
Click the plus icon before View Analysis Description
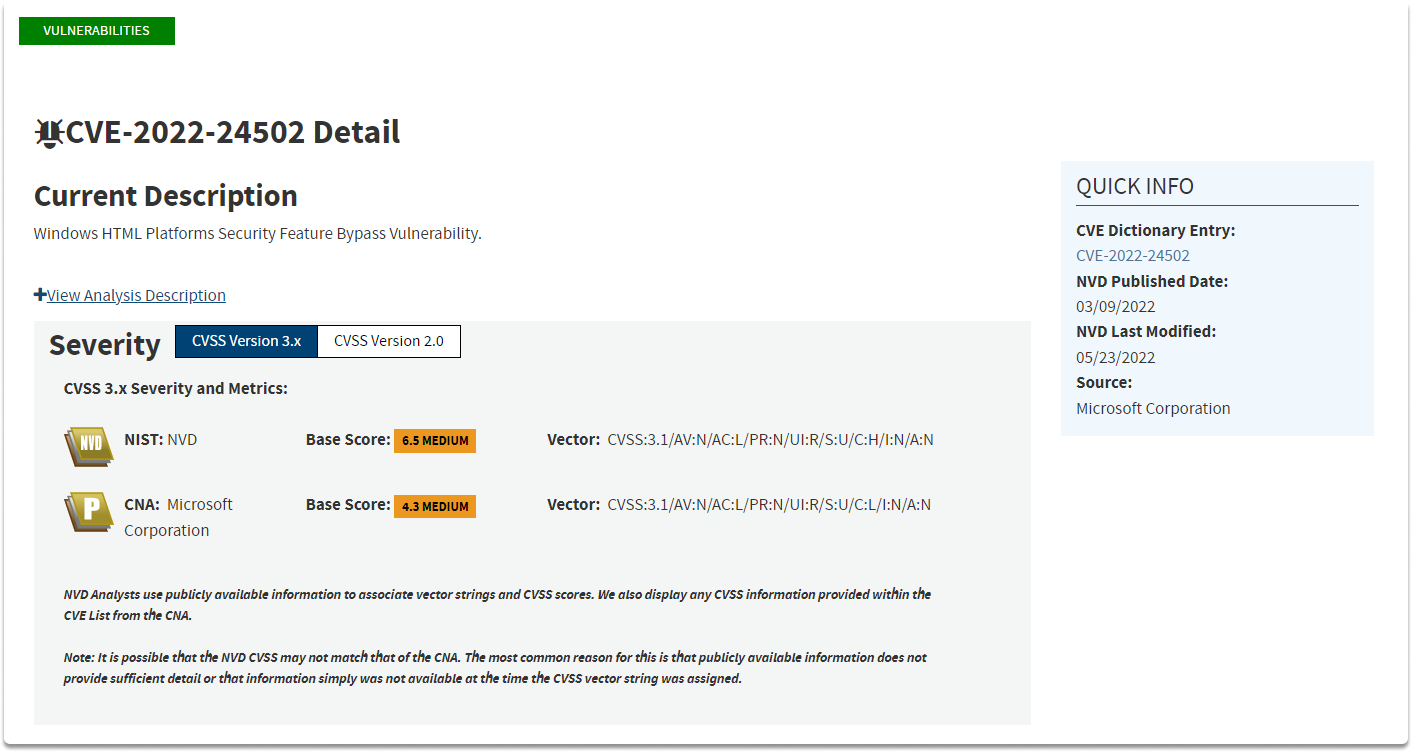pyautogui.click(x=40, y=295)
